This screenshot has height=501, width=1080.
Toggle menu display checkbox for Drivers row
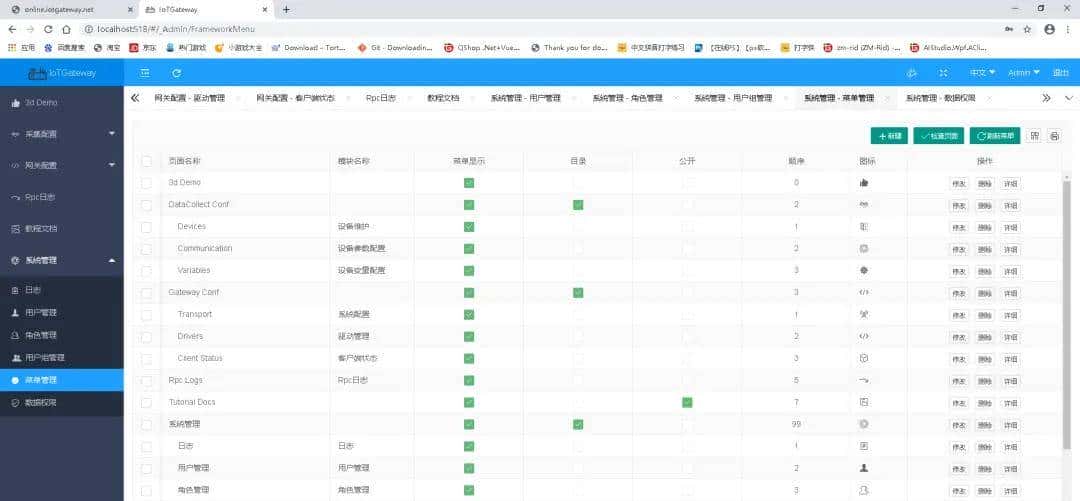click(469, 336)
